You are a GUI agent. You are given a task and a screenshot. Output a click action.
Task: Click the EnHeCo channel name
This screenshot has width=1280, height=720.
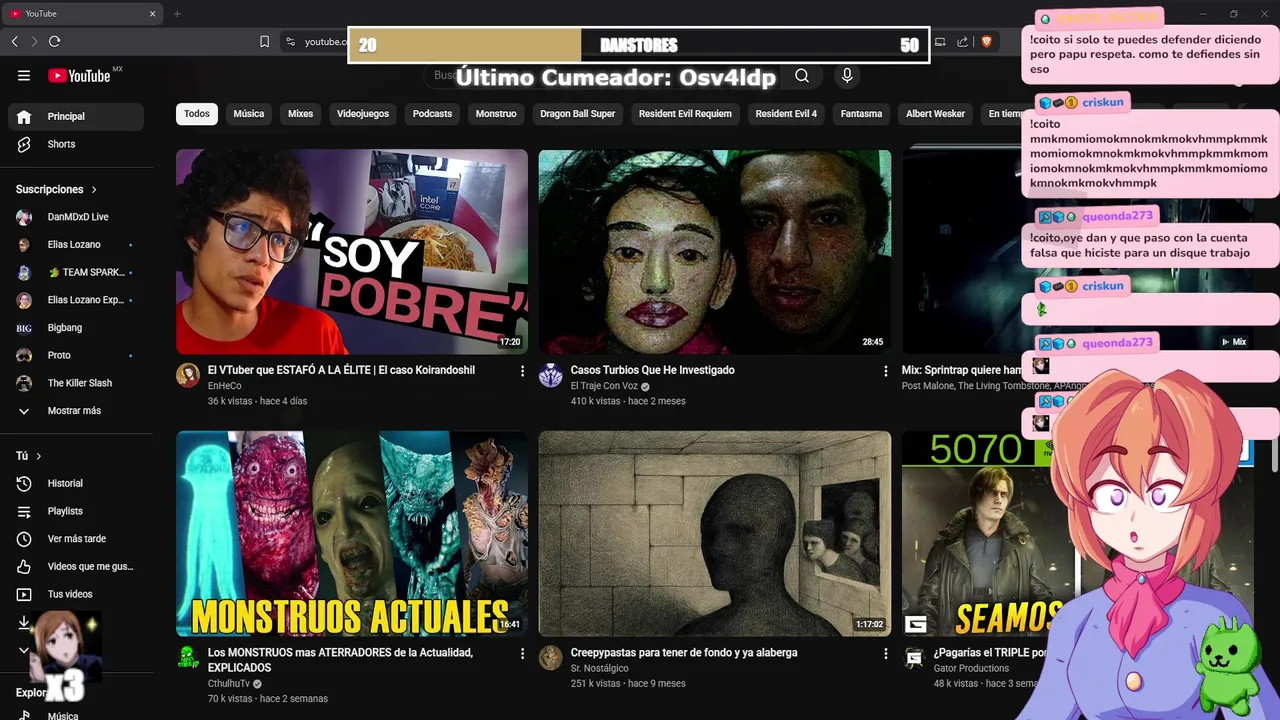coord(224,386)
